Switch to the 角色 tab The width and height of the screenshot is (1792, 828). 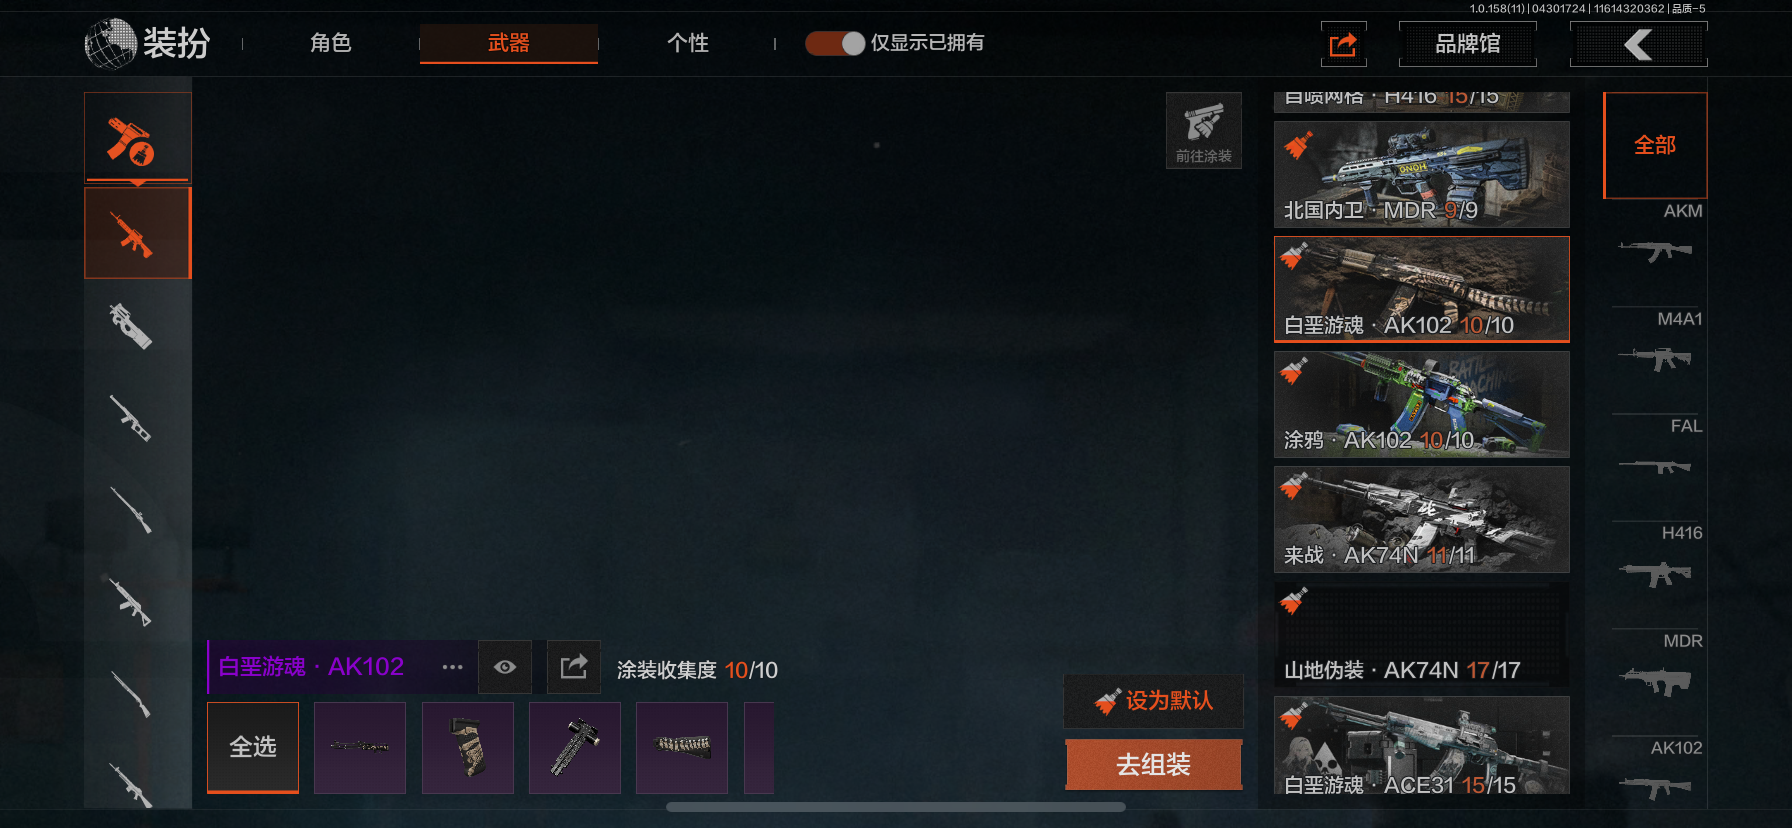pos(331,43)
